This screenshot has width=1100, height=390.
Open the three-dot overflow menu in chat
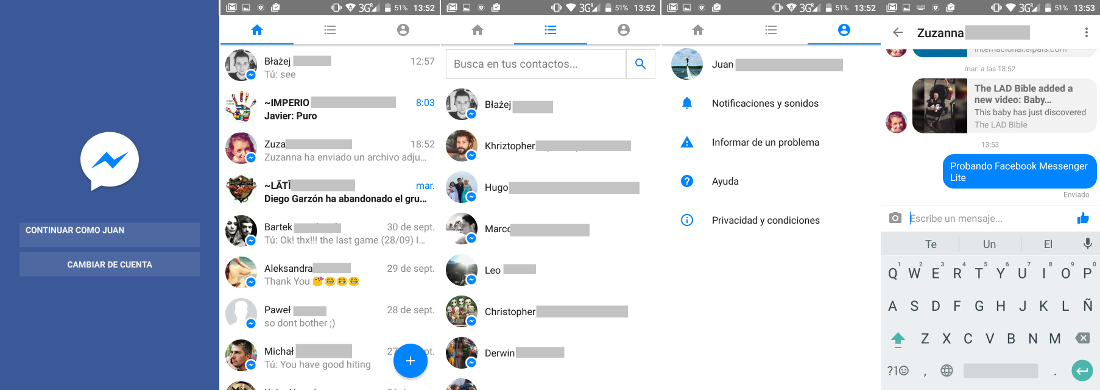point(1087,33)
